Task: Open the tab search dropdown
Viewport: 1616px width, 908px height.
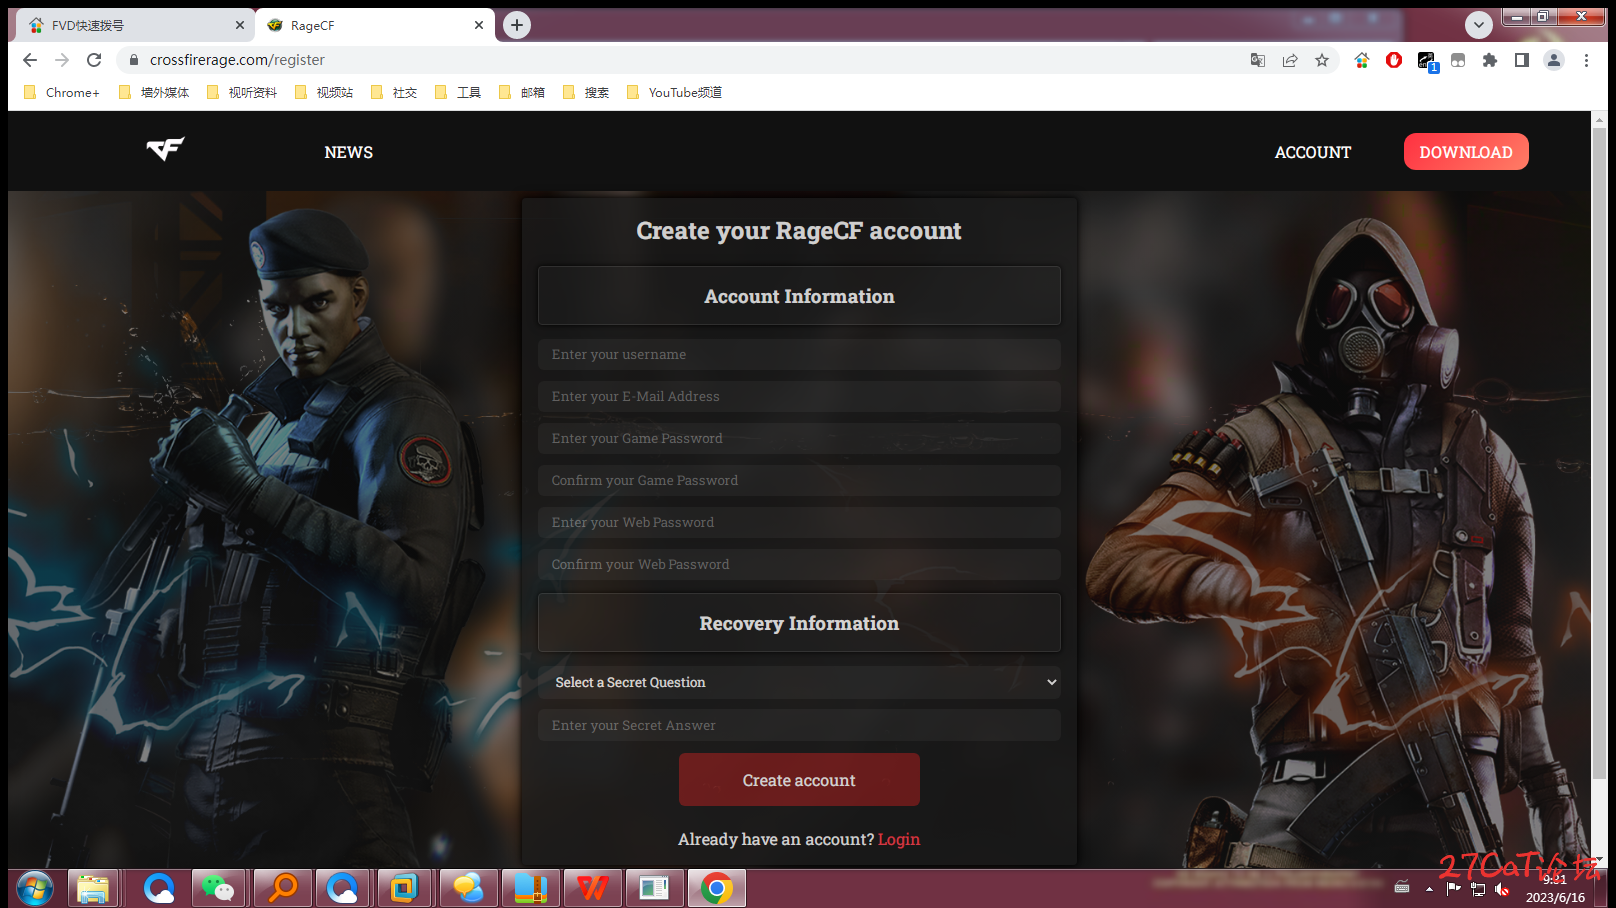Action: (x=1478, y=25)
